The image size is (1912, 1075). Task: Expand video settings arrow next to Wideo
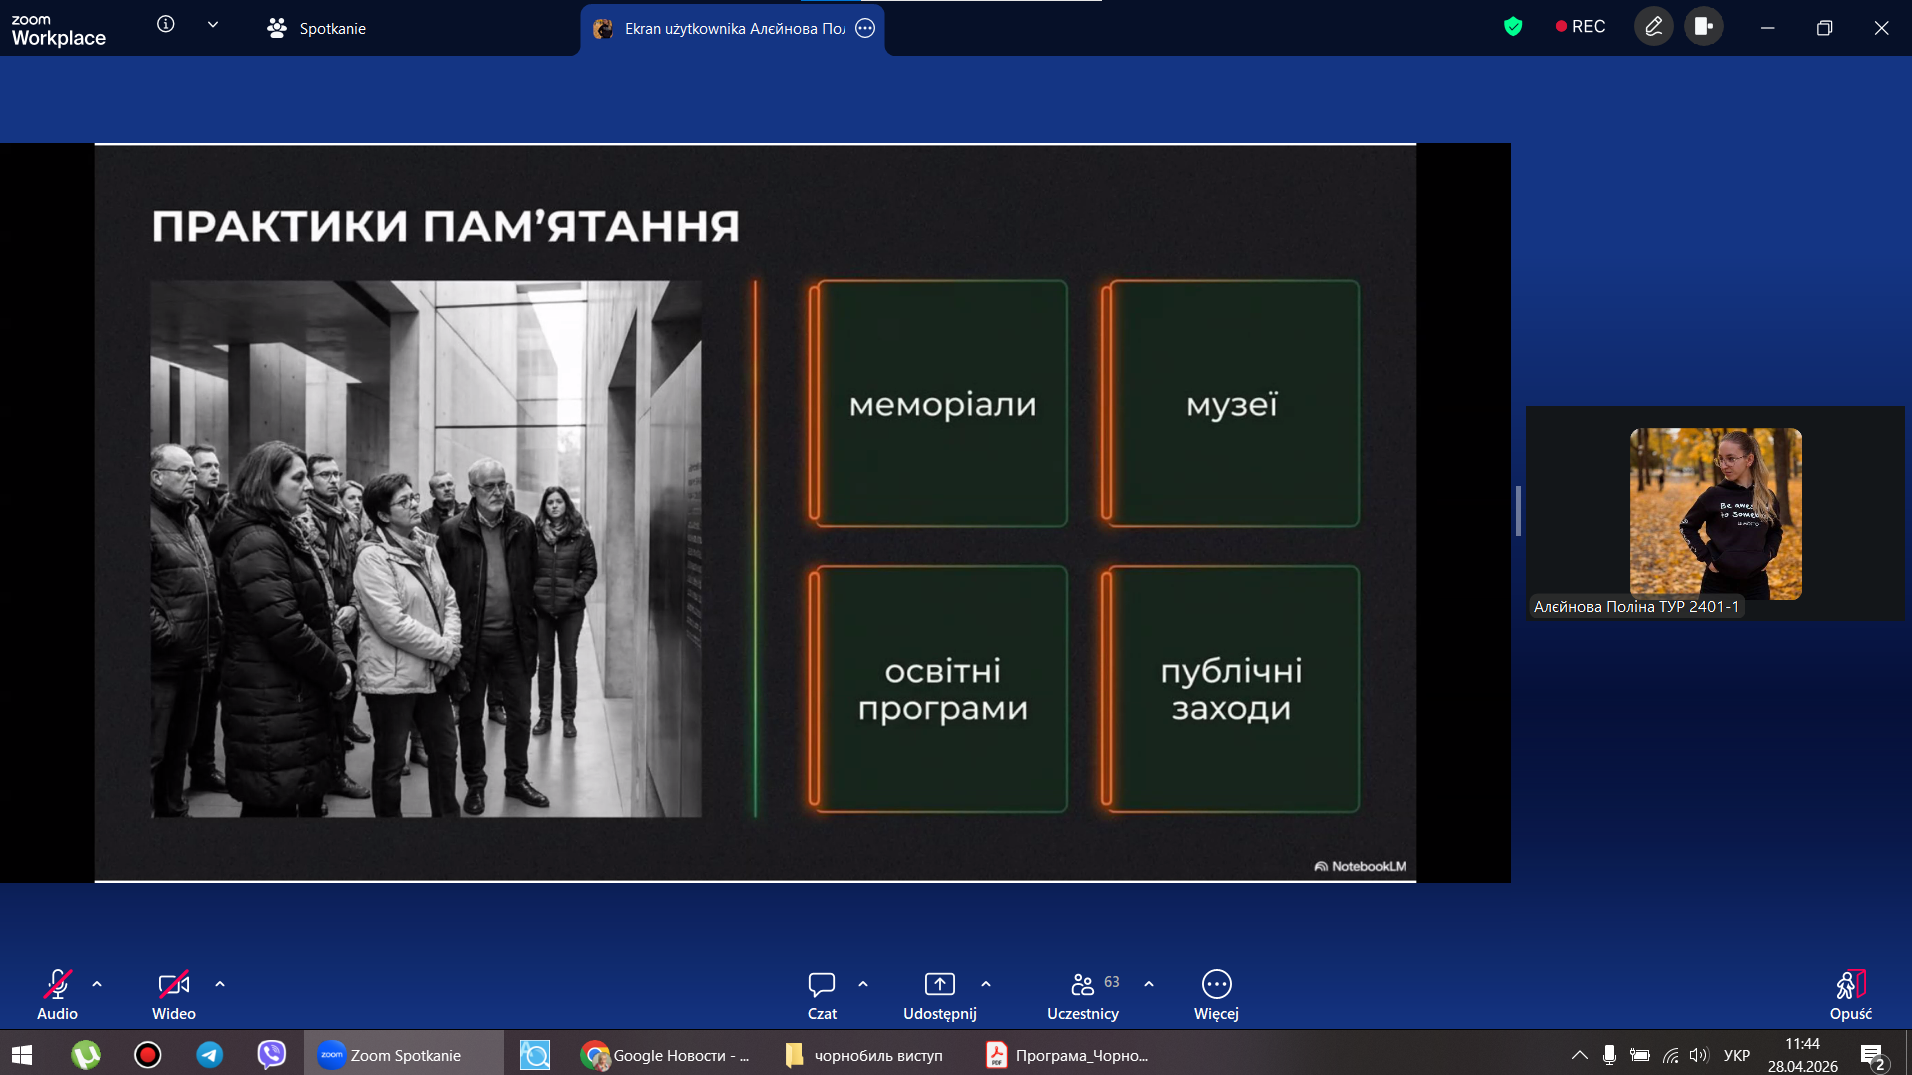coord(220,984)
